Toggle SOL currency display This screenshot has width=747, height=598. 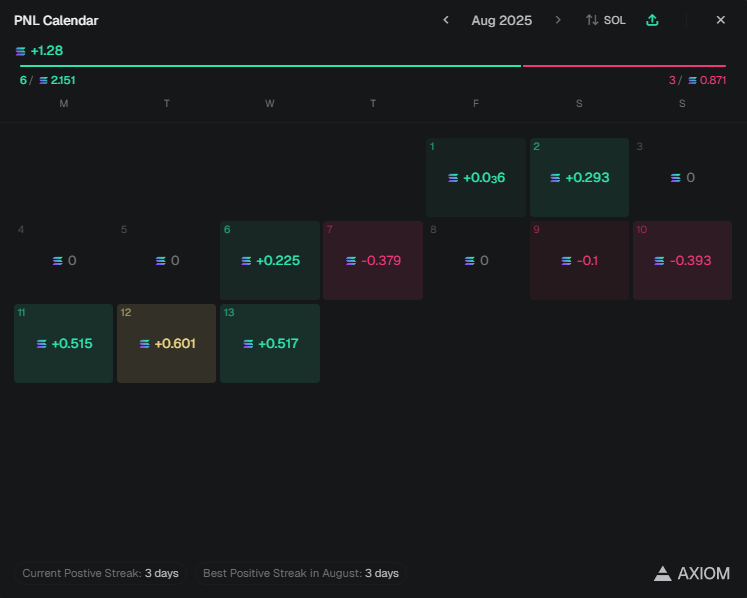[606, 20]
